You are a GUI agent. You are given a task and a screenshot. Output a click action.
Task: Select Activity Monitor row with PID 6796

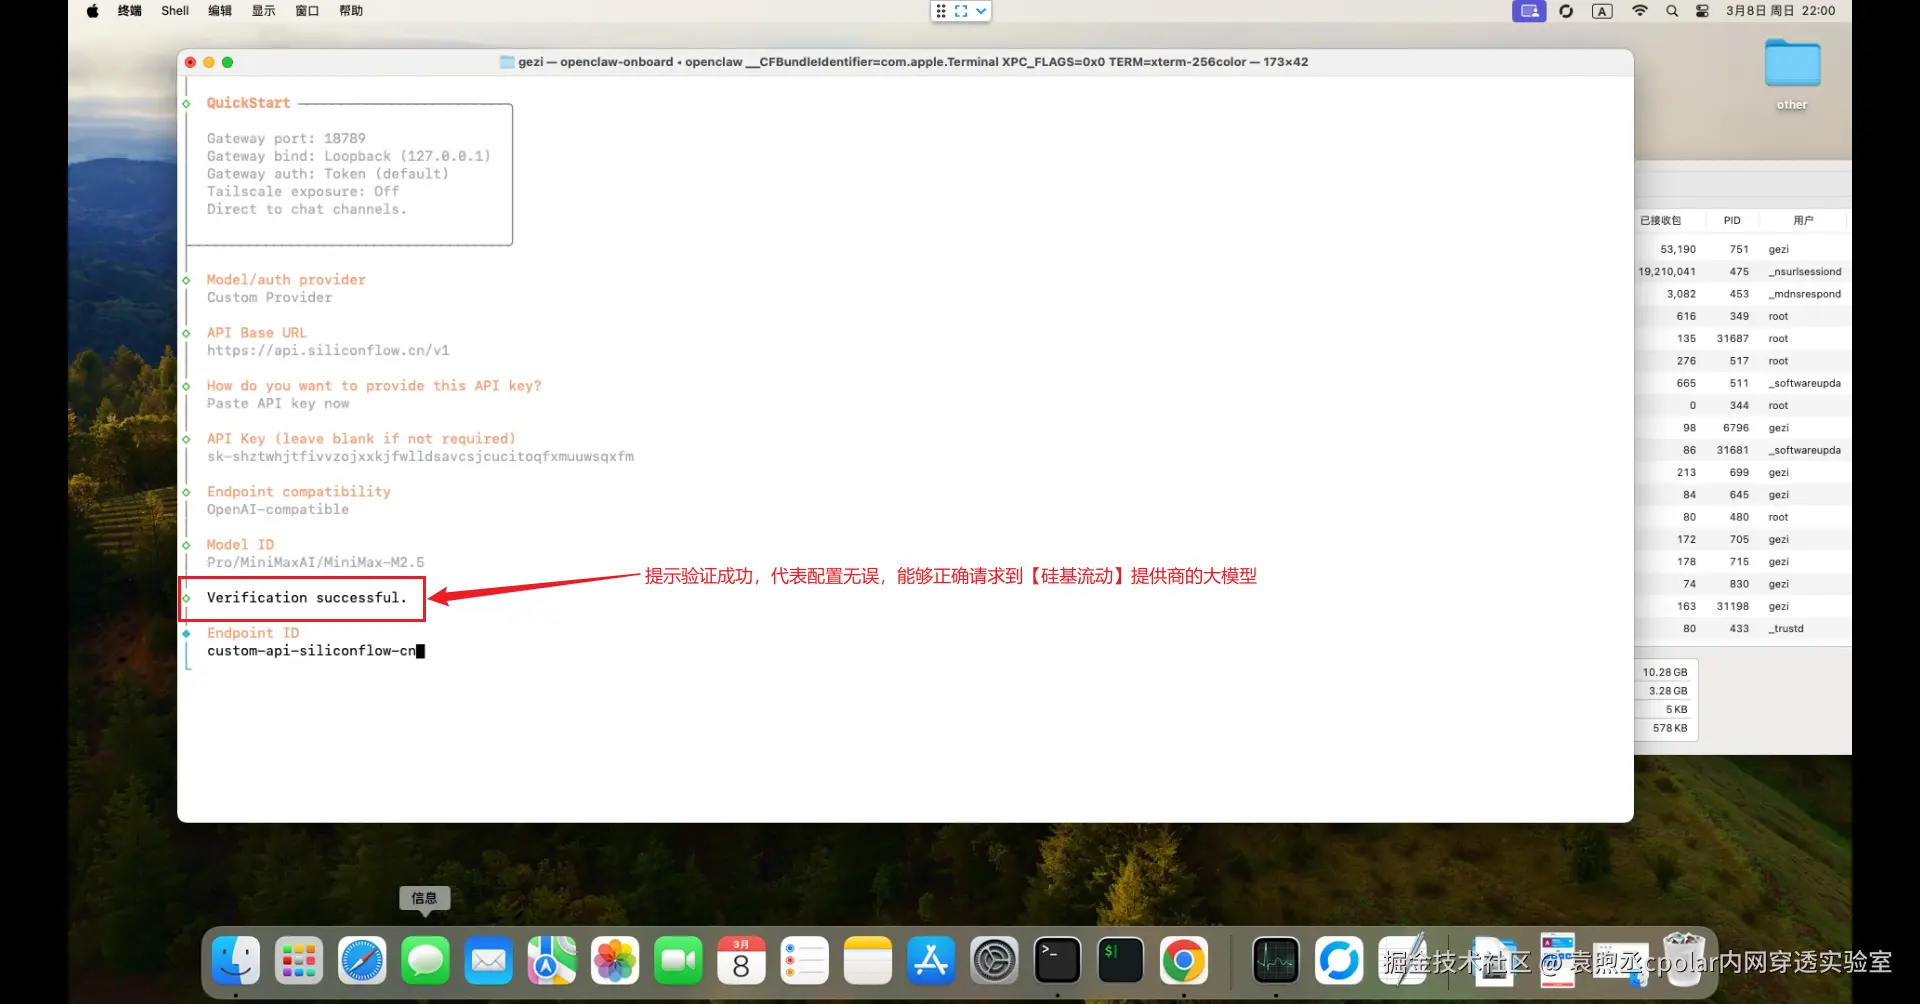[1742, 427]
